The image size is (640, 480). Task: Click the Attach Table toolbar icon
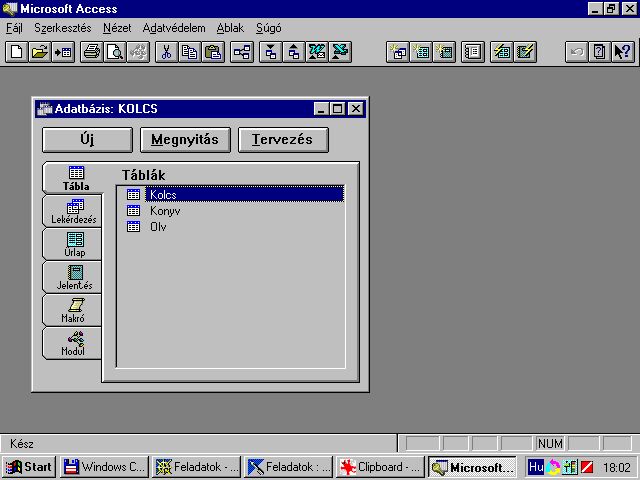[x=63, y=52]
